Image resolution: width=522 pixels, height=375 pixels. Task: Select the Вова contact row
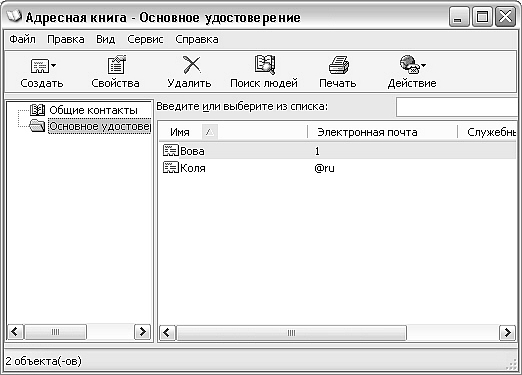click(x=337, y=151)
